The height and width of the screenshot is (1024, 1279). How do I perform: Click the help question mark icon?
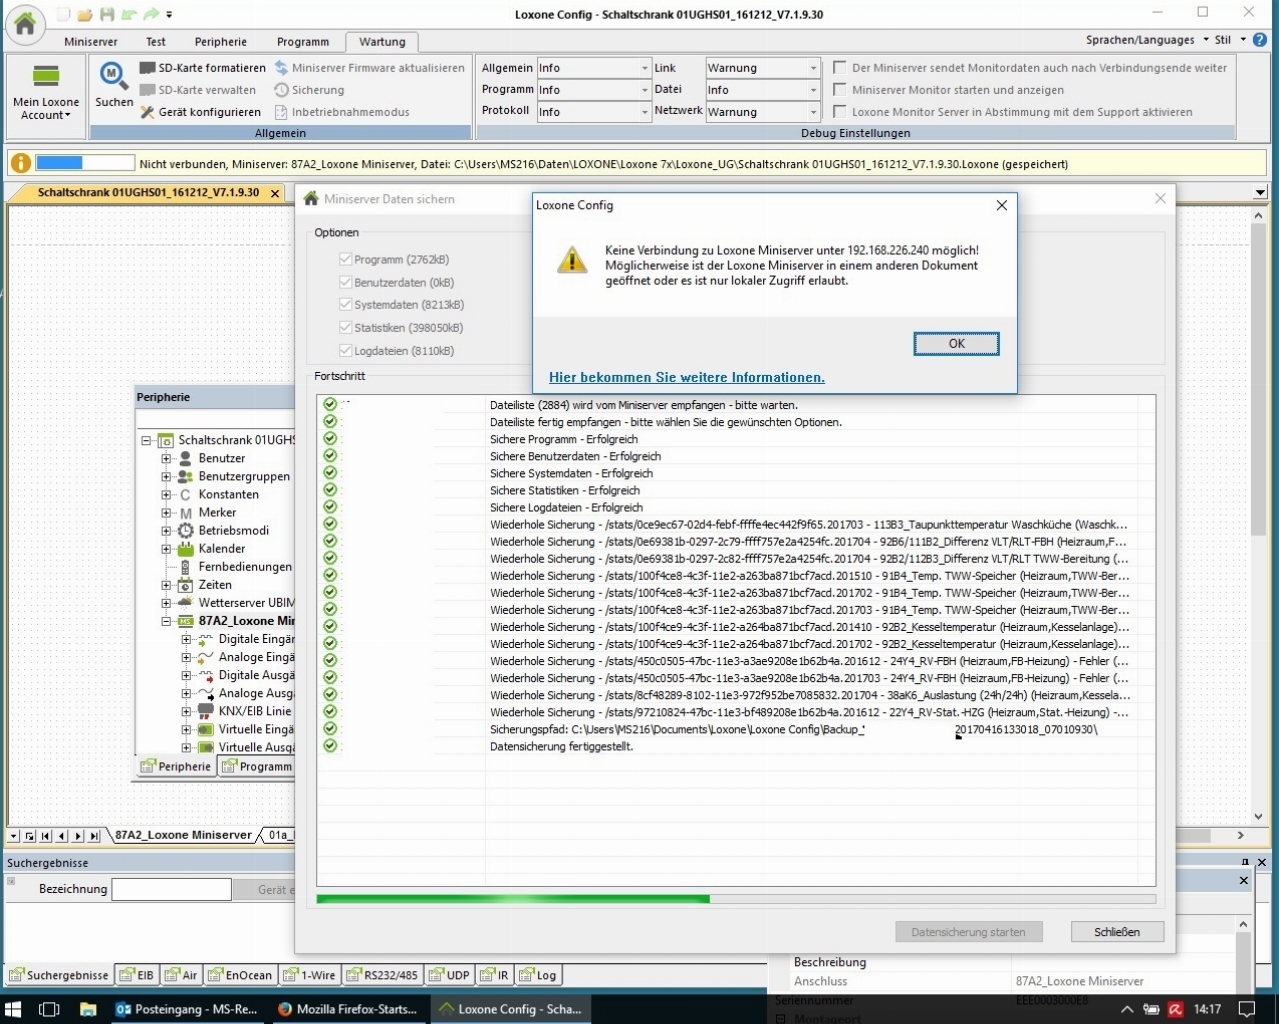click(1260, 40)
